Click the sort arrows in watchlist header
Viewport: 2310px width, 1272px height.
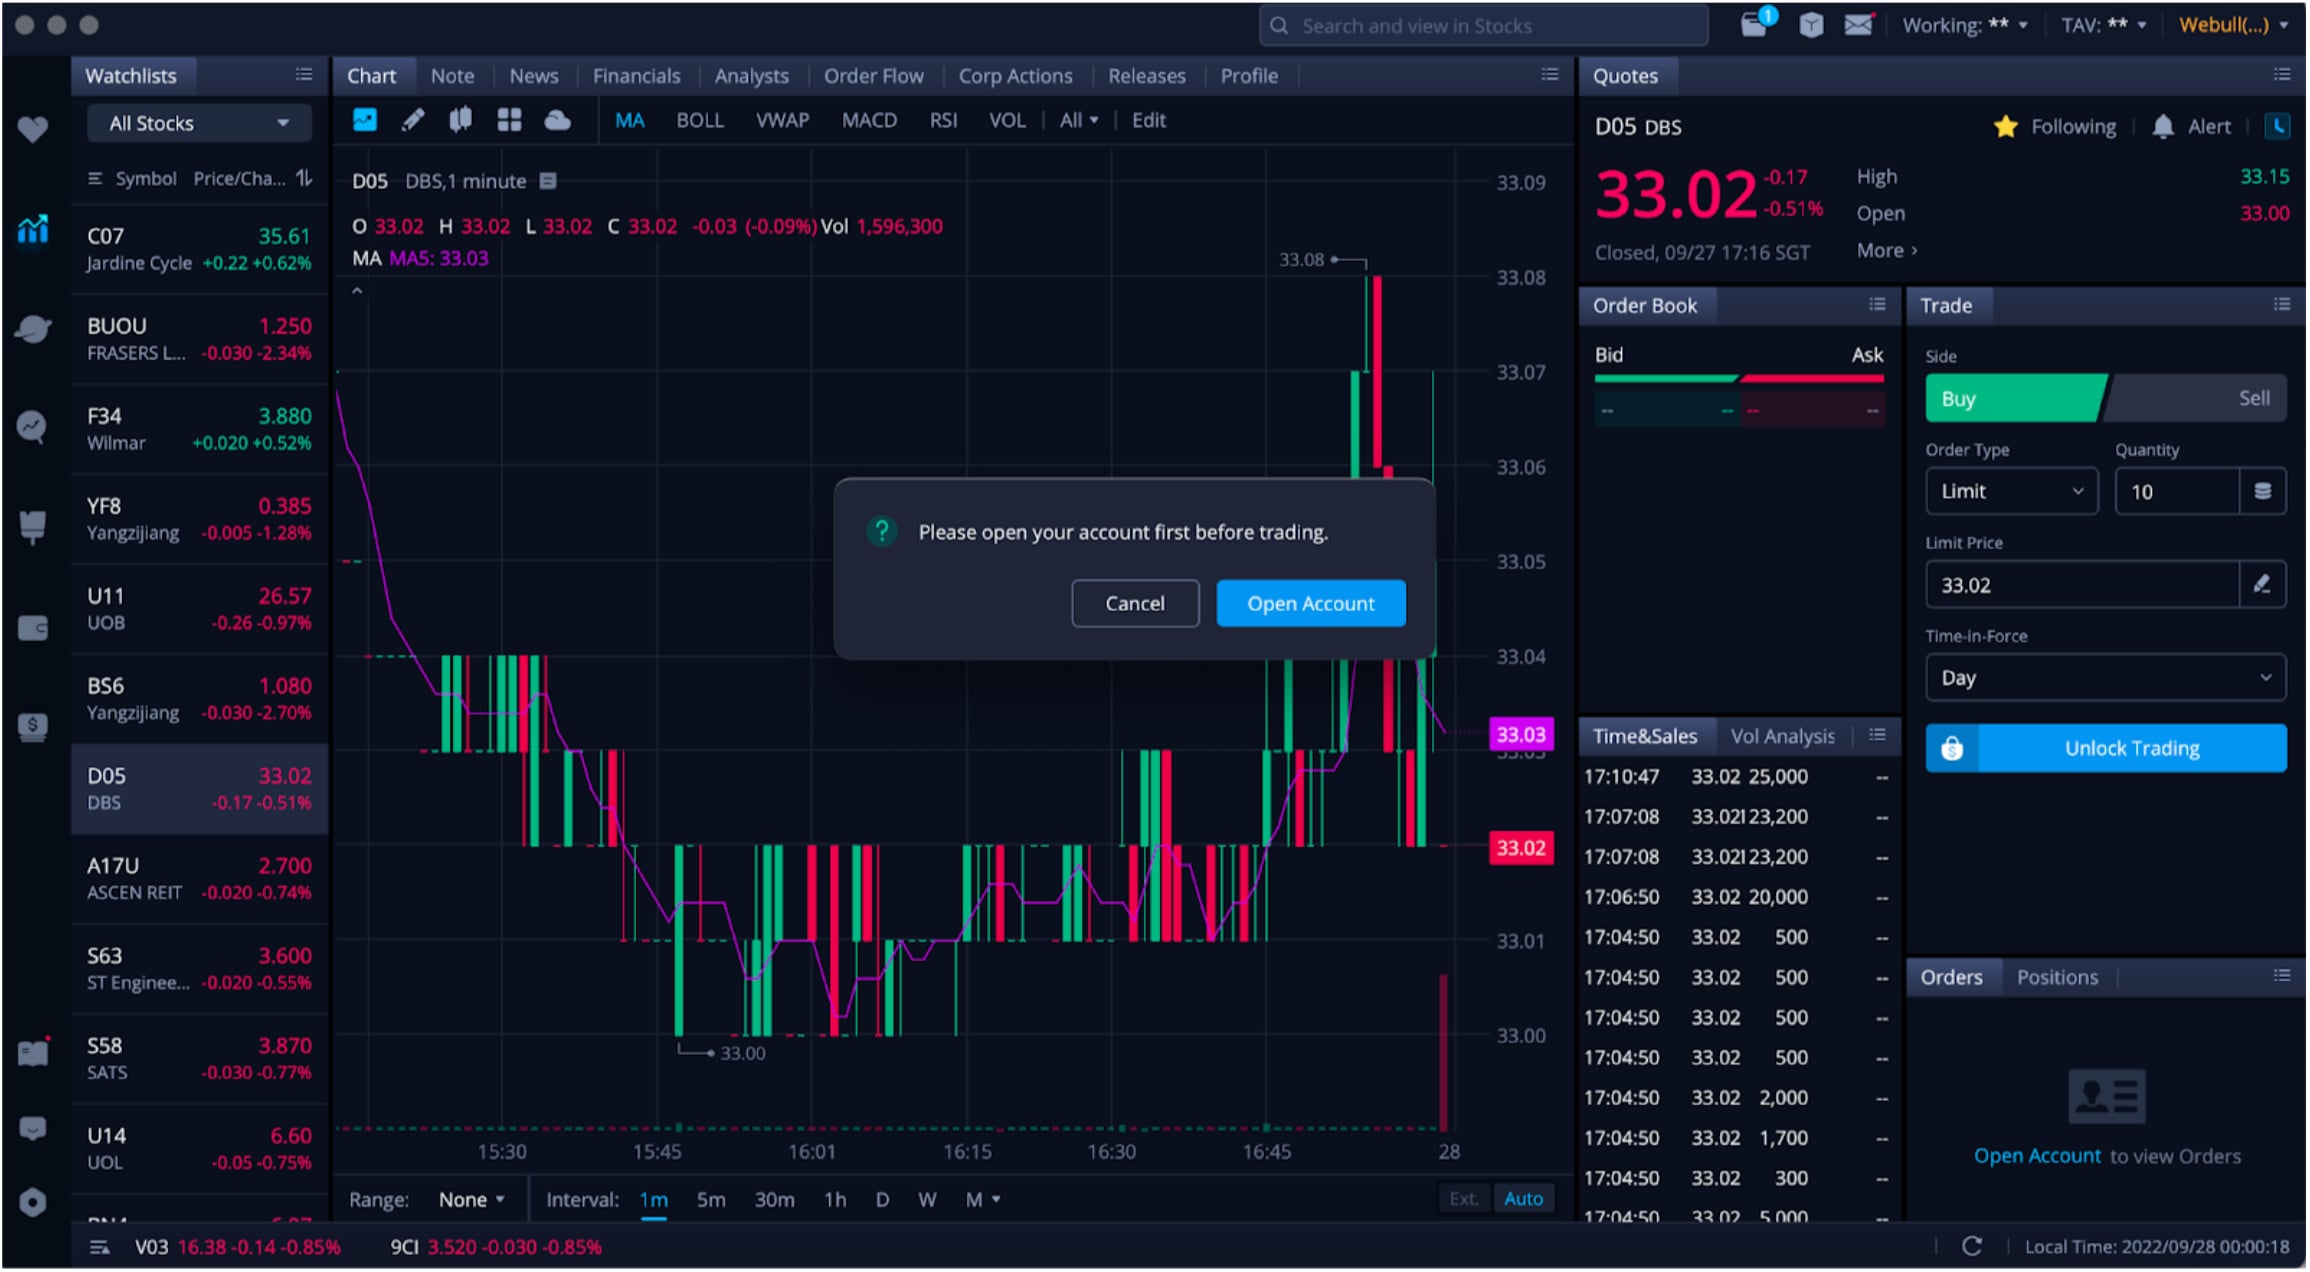(304, 178)
